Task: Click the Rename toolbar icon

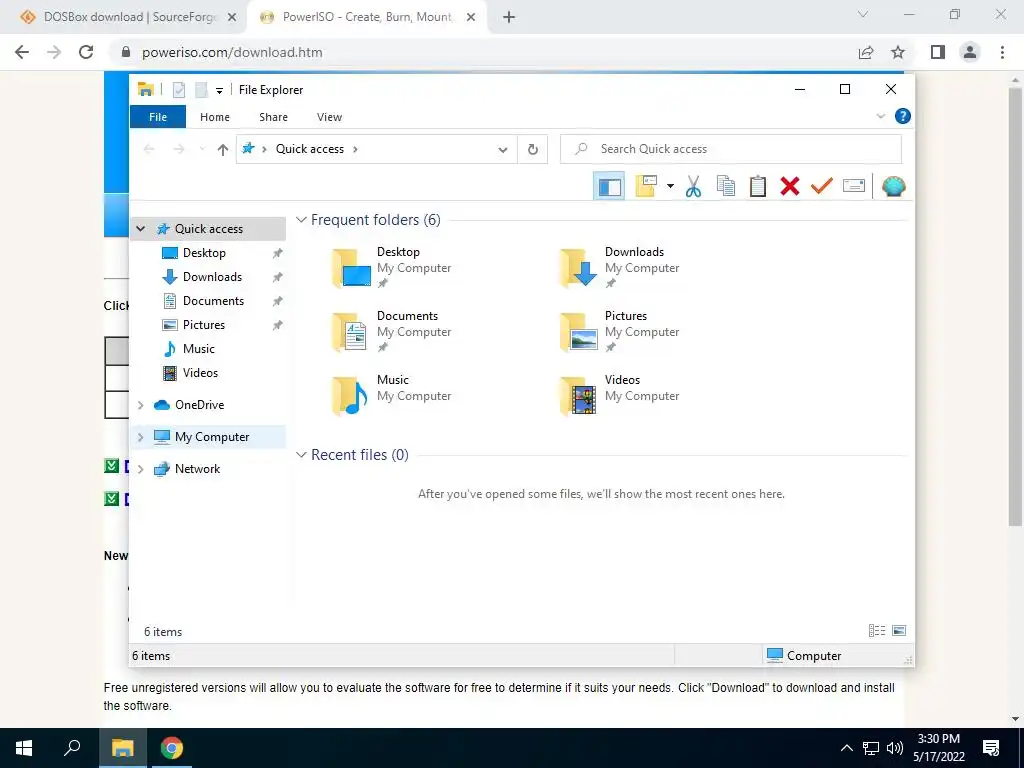Action: (x=854, y=186)
